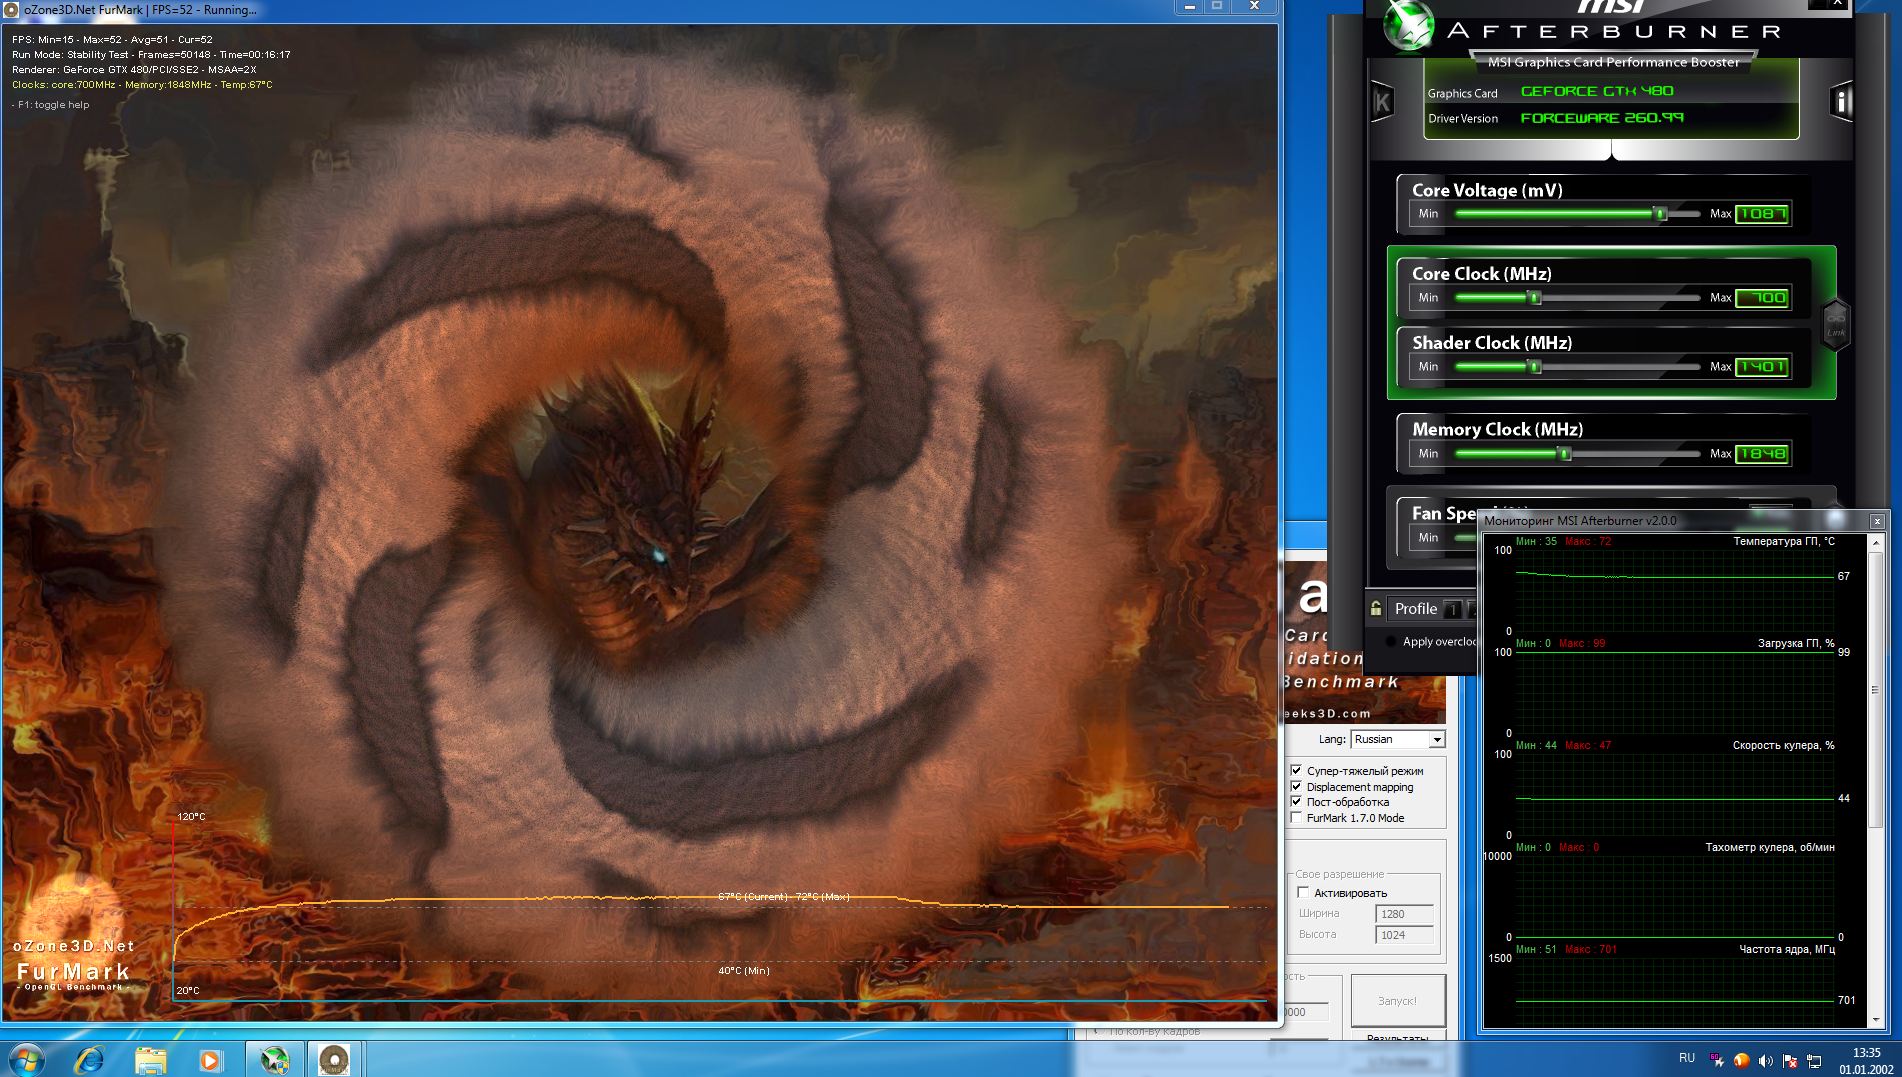Click the Shader Clock value field 1401
This screenshot has width=1902, height=1077.
(x=1762, y=367)
